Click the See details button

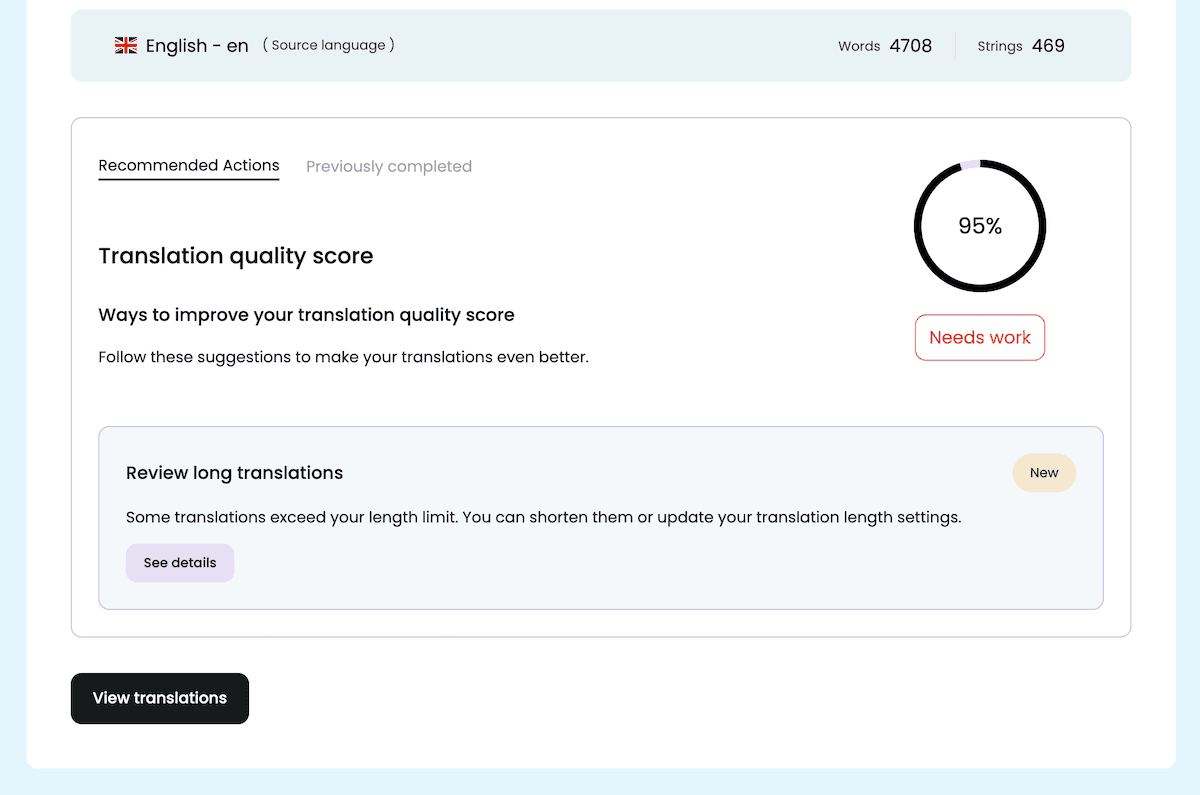coord(180,563)
